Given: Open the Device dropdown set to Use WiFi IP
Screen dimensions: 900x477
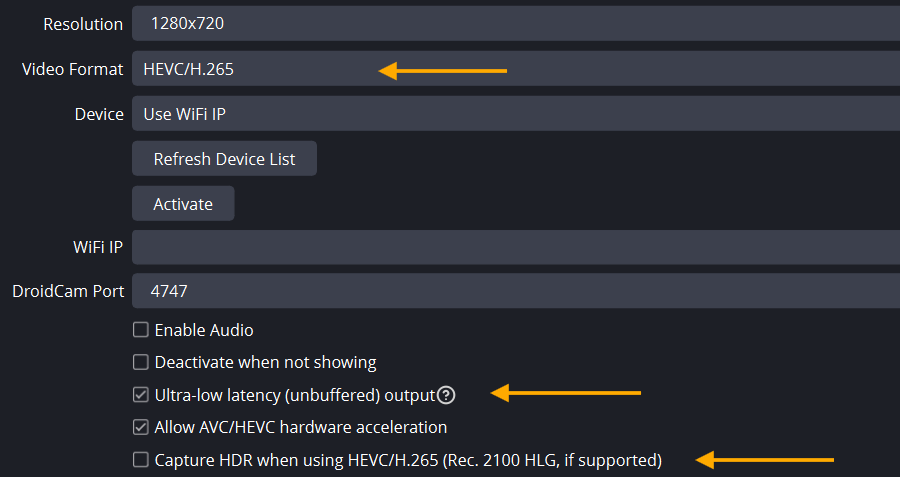Looking at the screenshot, I should click(x=516, y=114).
